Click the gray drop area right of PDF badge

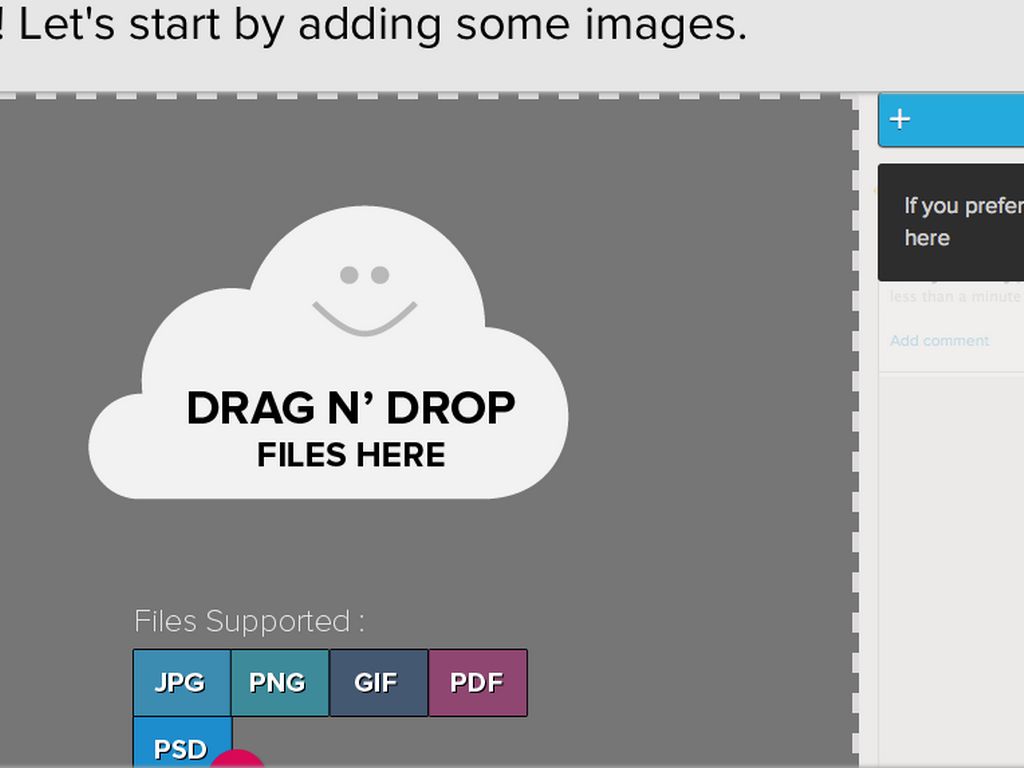[x=680, y=683]
